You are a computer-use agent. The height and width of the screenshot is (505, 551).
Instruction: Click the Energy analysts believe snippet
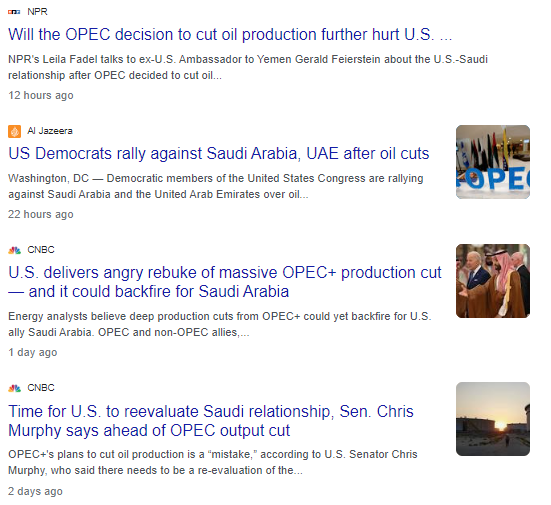[x=220, y=324]
